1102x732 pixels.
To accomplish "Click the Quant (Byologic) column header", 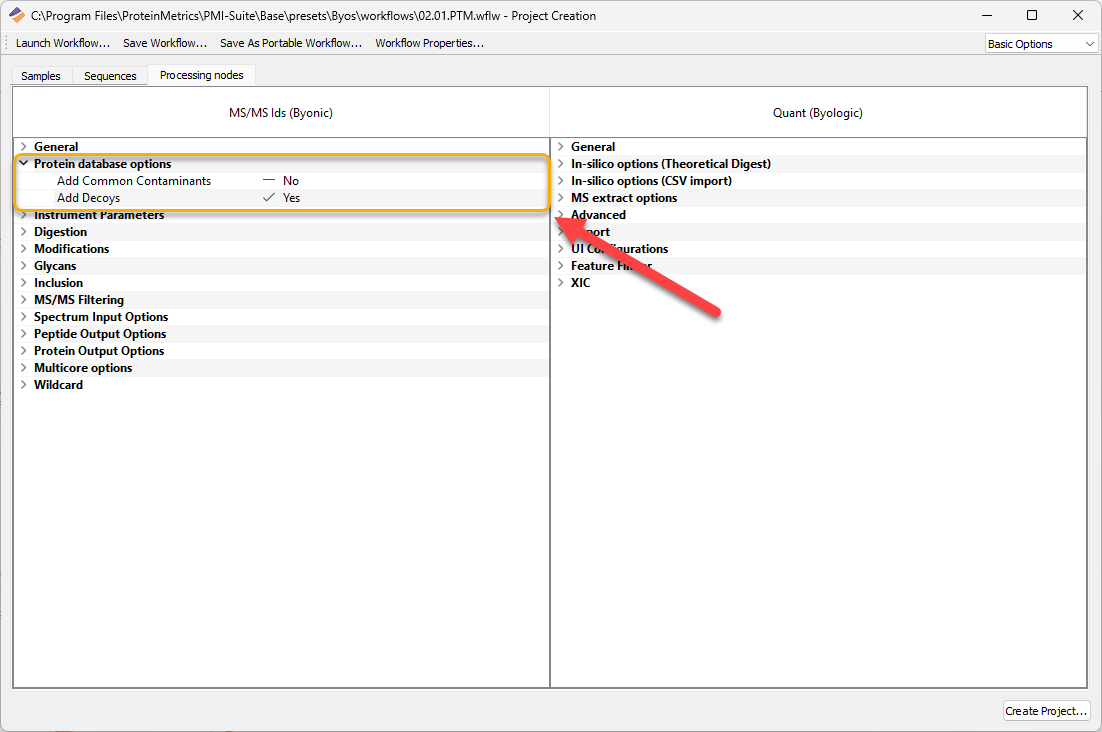I will [x=818, y=112].
